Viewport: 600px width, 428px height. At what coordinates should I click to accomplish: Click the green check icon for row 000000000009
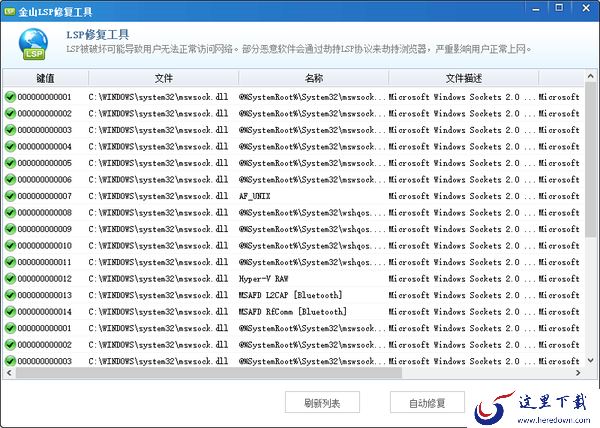[x=10, y=229]
